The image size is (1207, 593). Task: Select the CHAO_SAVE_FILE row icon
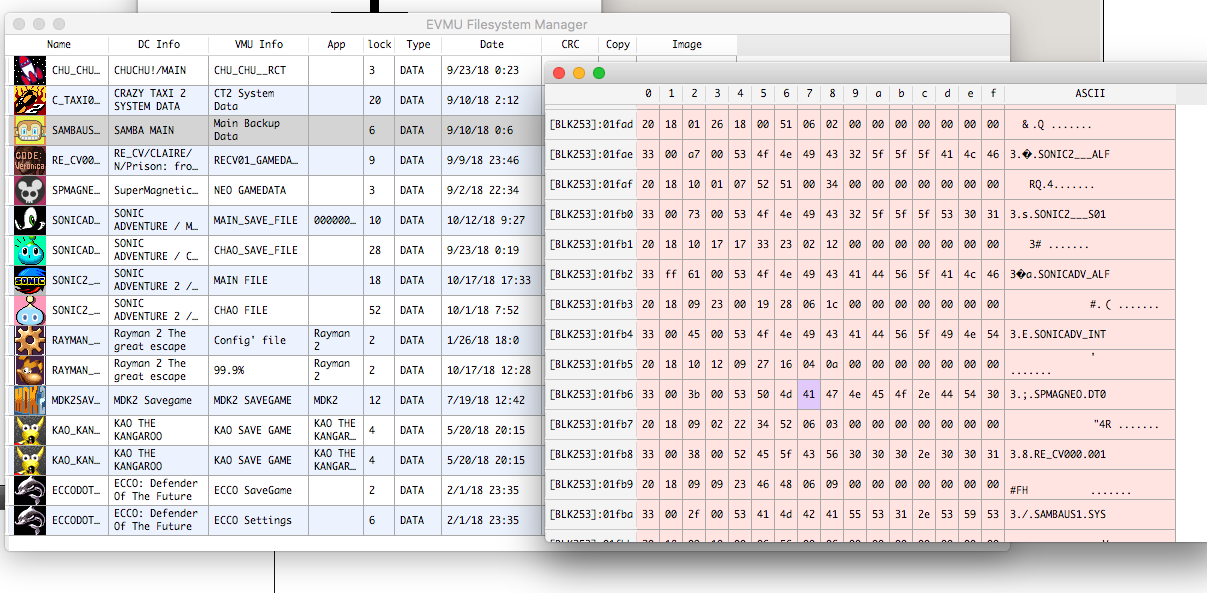tap(30, 250)
